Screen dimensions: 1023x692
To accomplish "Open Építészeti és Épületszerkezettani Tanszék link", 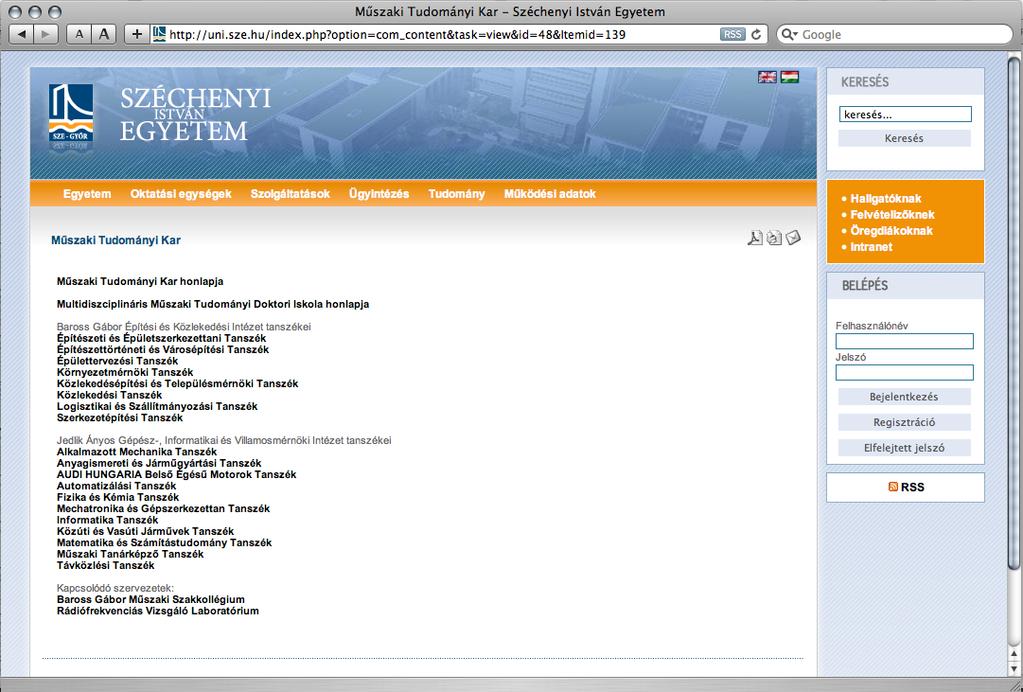I will [x=161, y=338].
